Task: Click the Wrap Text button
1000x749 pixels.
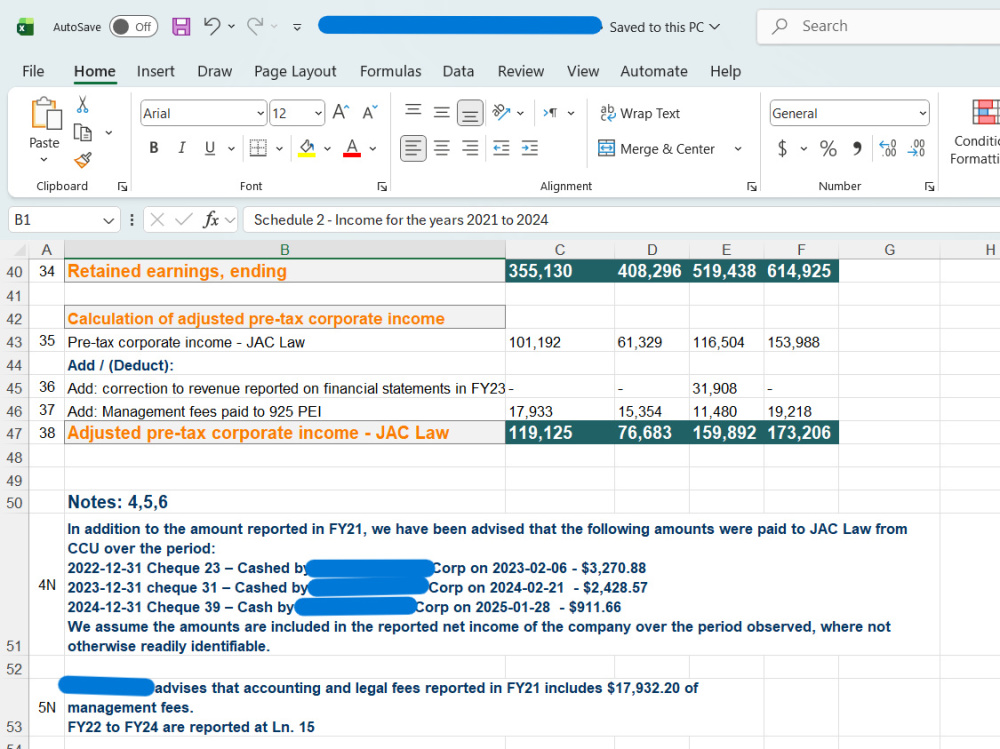Action: coord(640,113)
